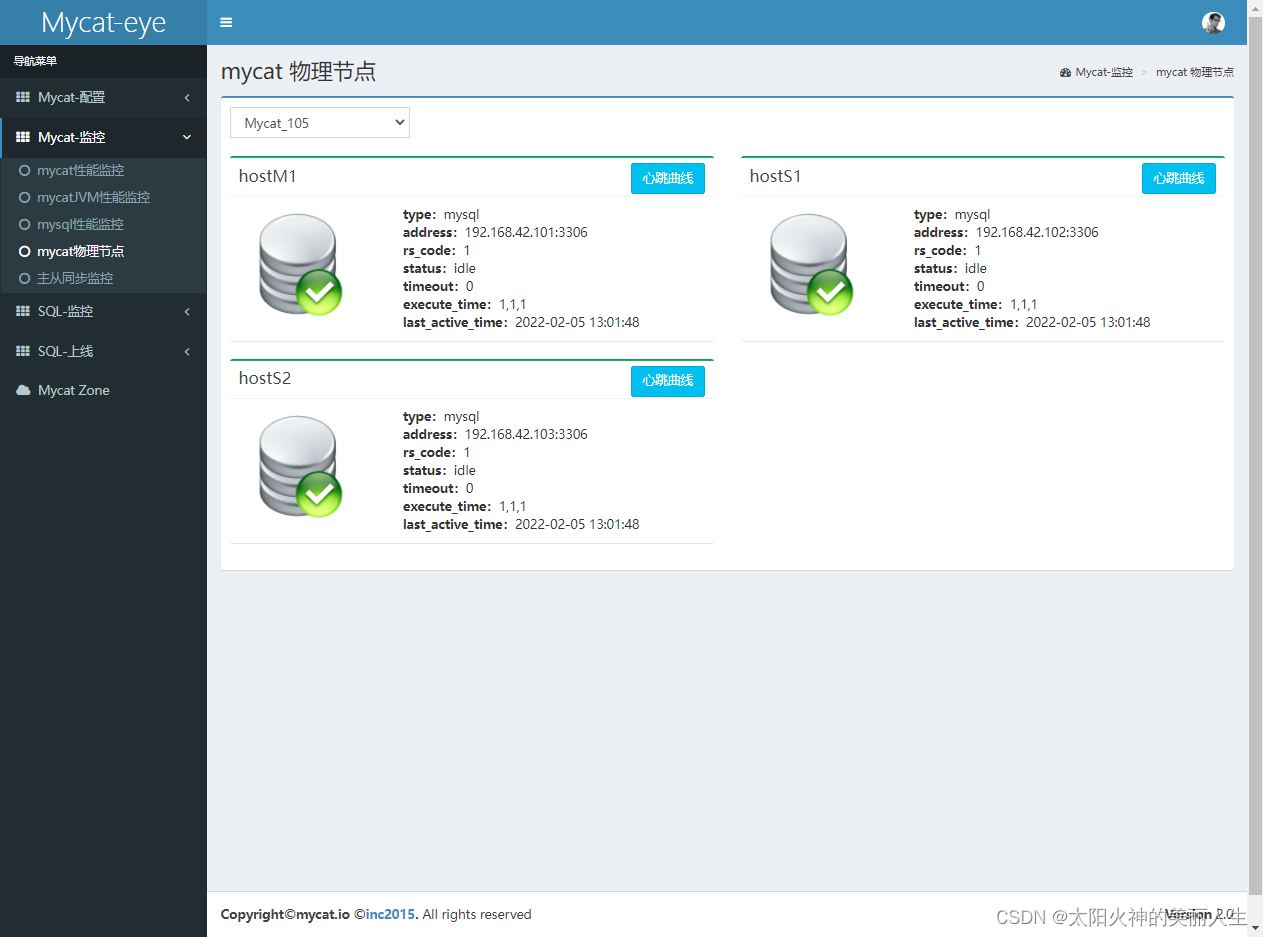Click the grid icon beside Mycat-配置
Screen dimensions: 1263x937
(x=23, y=97)
